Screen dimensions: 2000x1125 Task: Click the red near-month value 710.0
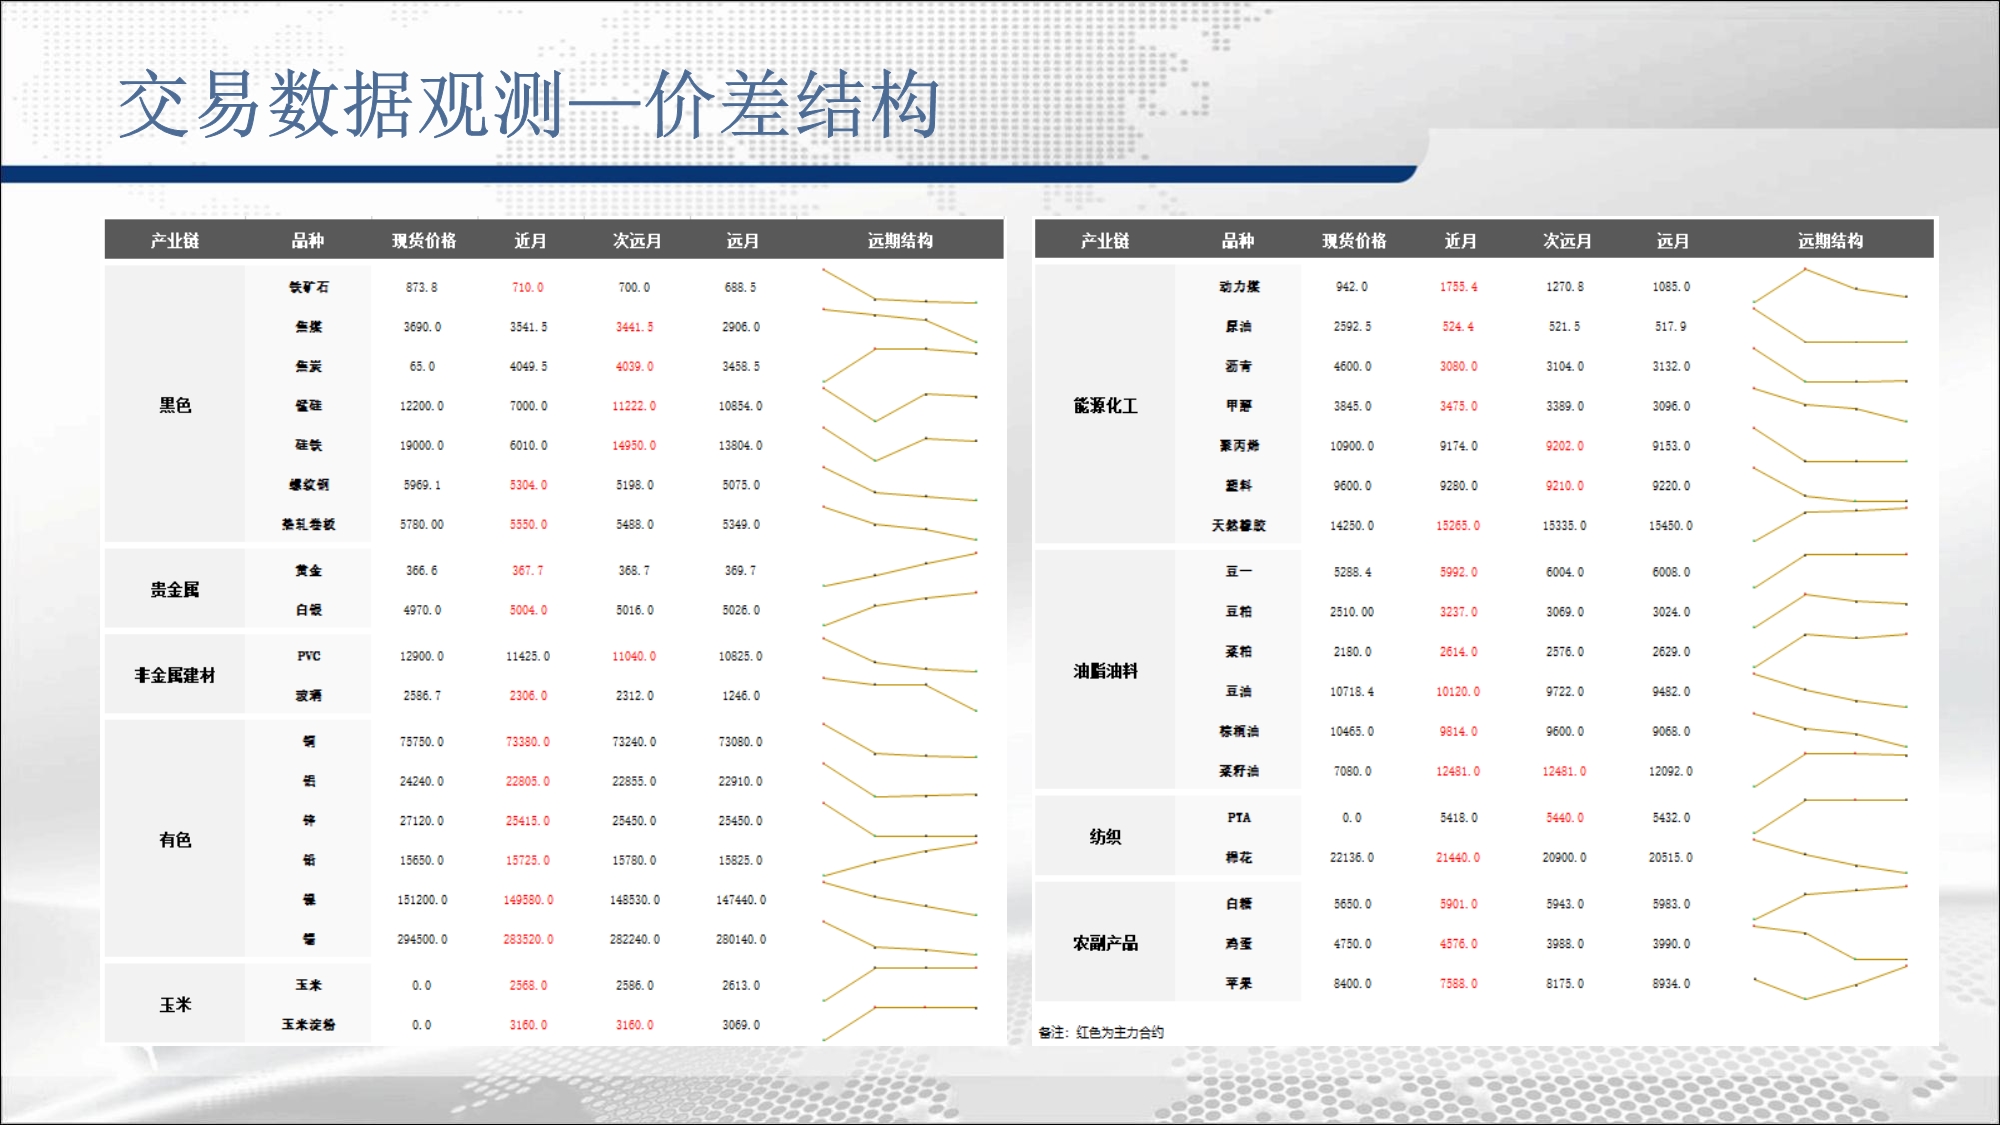click(x=528, y=287)
